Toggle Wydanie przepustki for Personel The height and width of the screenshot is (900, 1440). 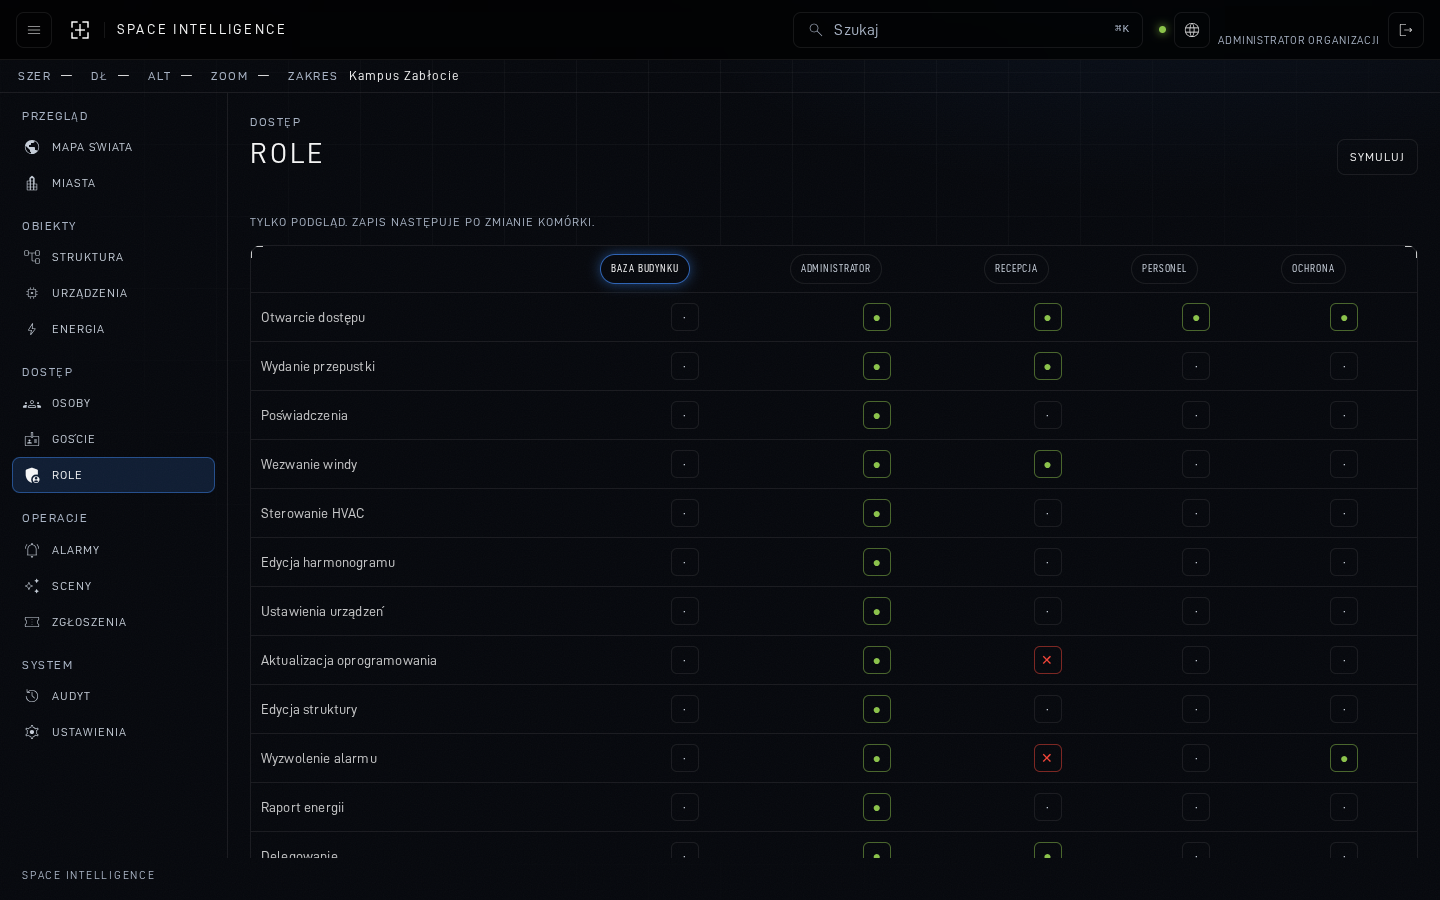tap(1196, 366)
